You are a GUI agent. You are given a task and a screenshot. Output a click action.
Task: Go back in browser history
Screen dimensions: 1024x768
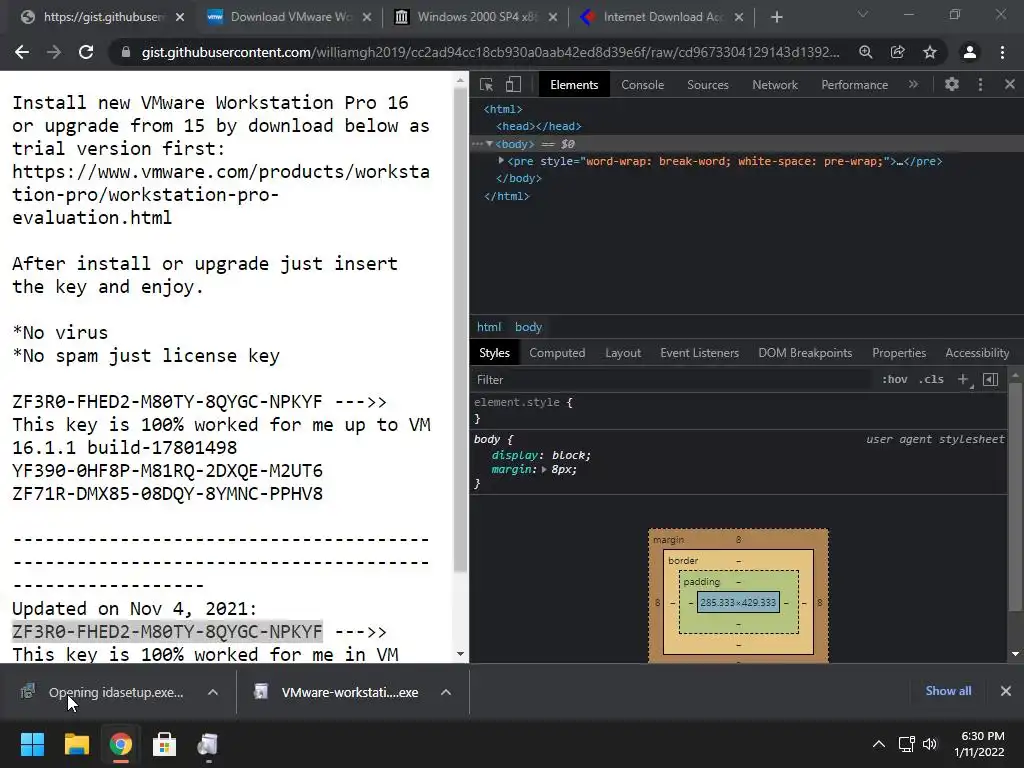point(22,52)
